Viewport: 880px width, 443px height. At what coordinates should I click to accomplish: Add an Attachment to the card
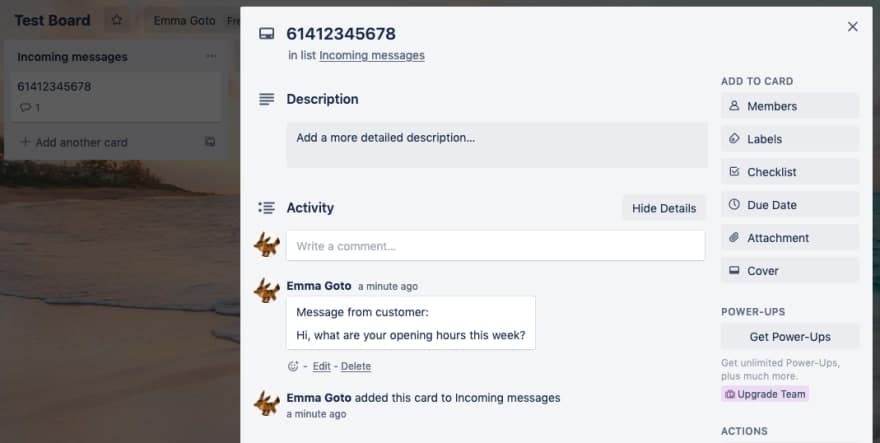[789, 238]
